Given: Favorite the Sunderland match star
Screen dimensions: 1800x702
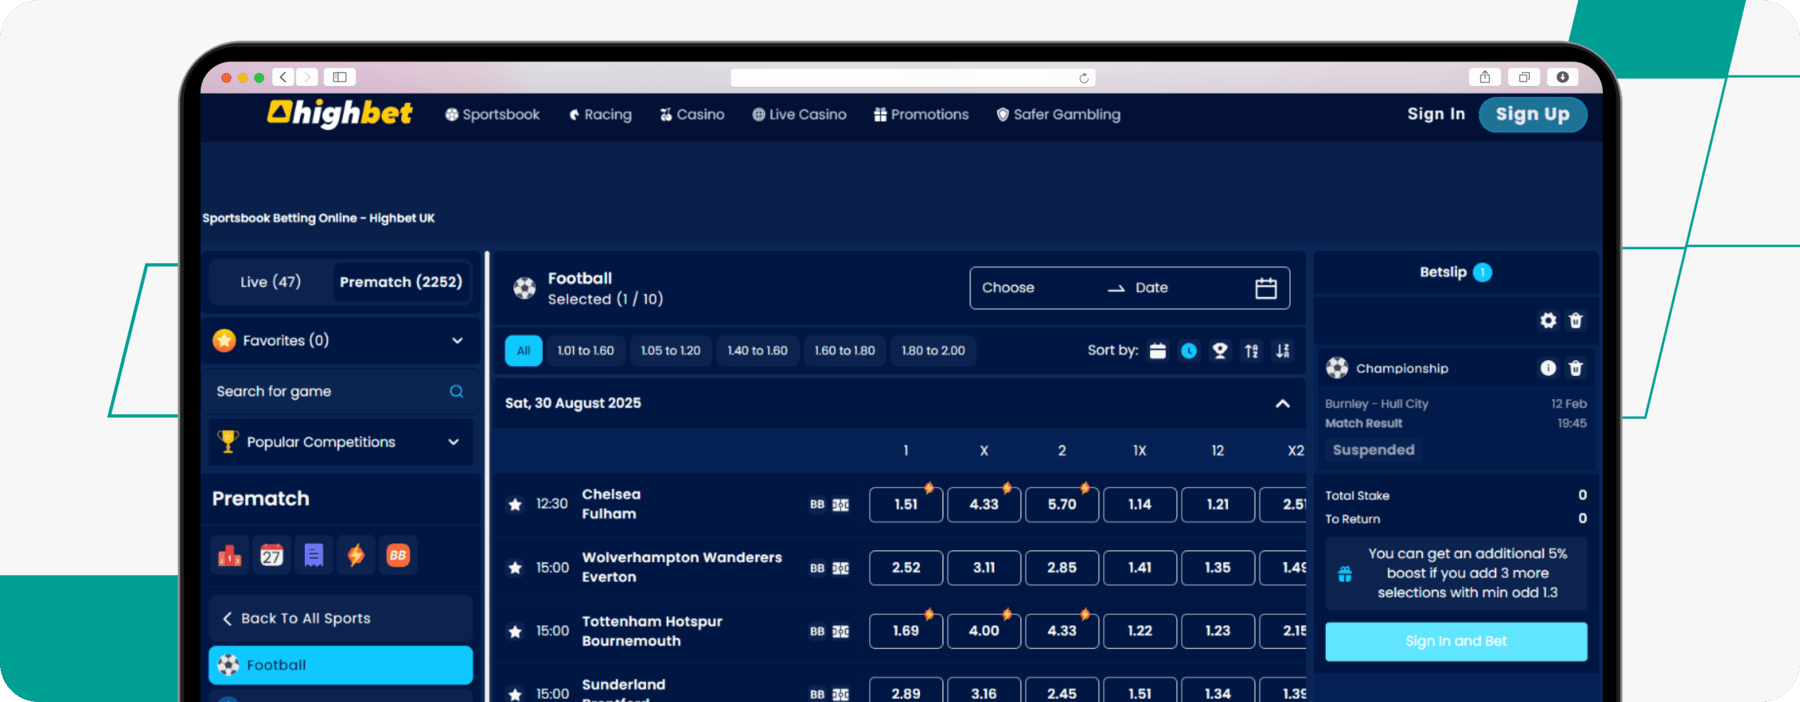Looking at the screenshot, I should (515, 694).
